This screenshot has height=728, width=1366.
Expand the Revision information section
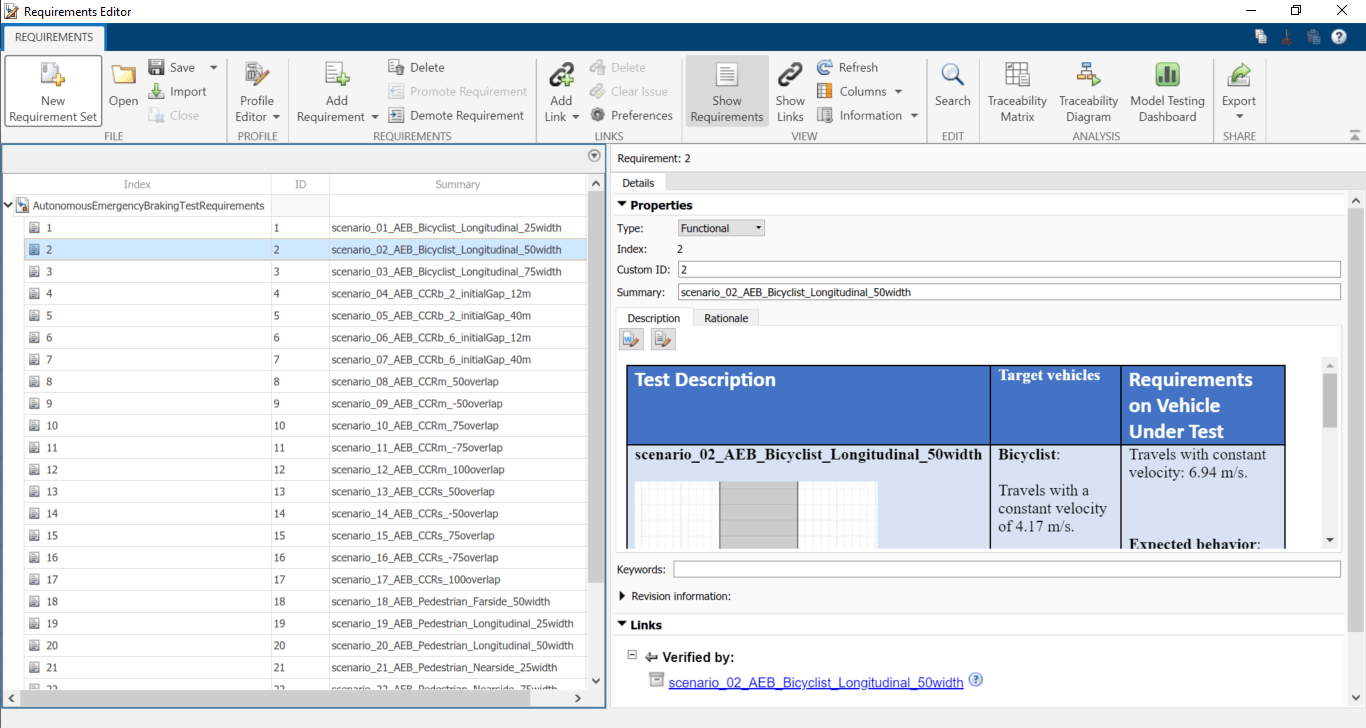623,596
